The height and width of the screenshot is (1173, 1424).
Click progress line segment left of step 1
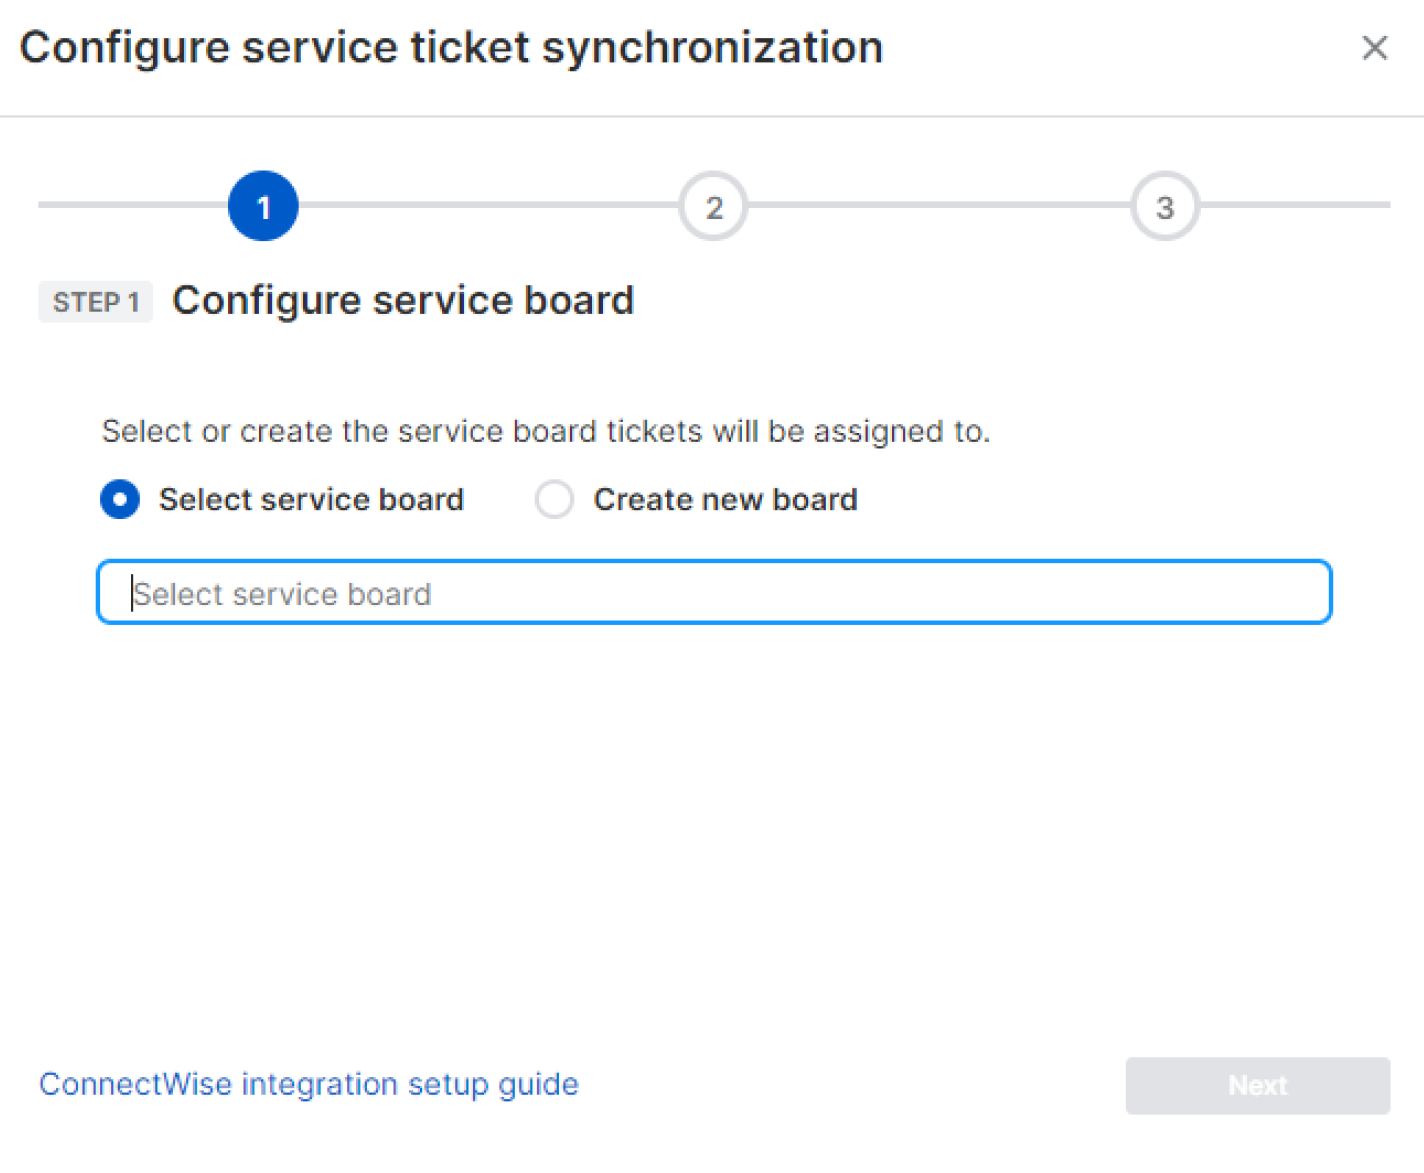point(132,205)
